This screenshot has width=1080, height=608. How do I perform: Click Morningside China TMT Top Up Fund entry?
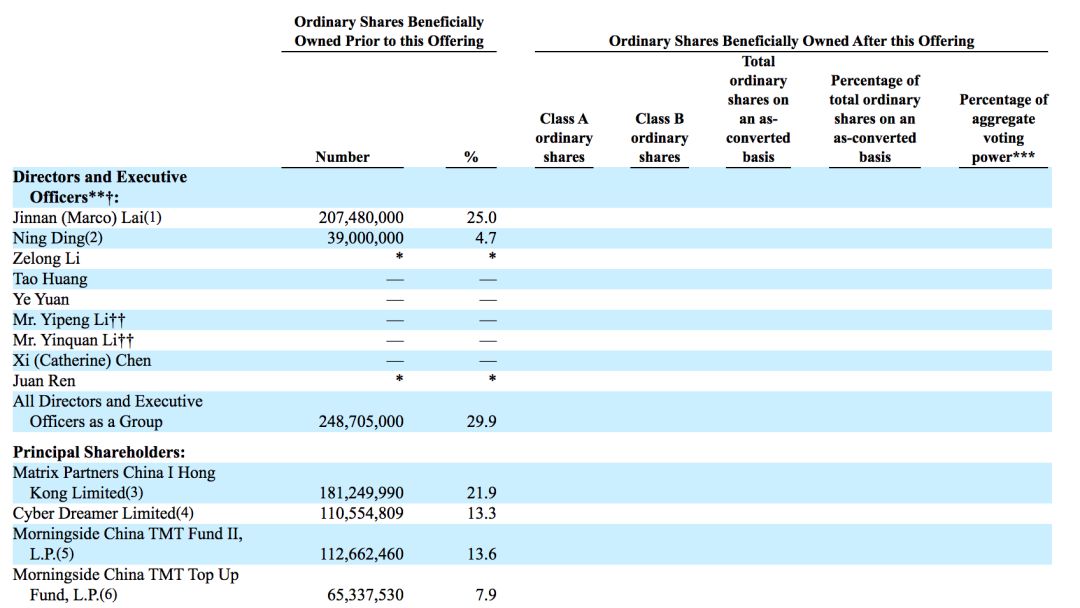125,585
